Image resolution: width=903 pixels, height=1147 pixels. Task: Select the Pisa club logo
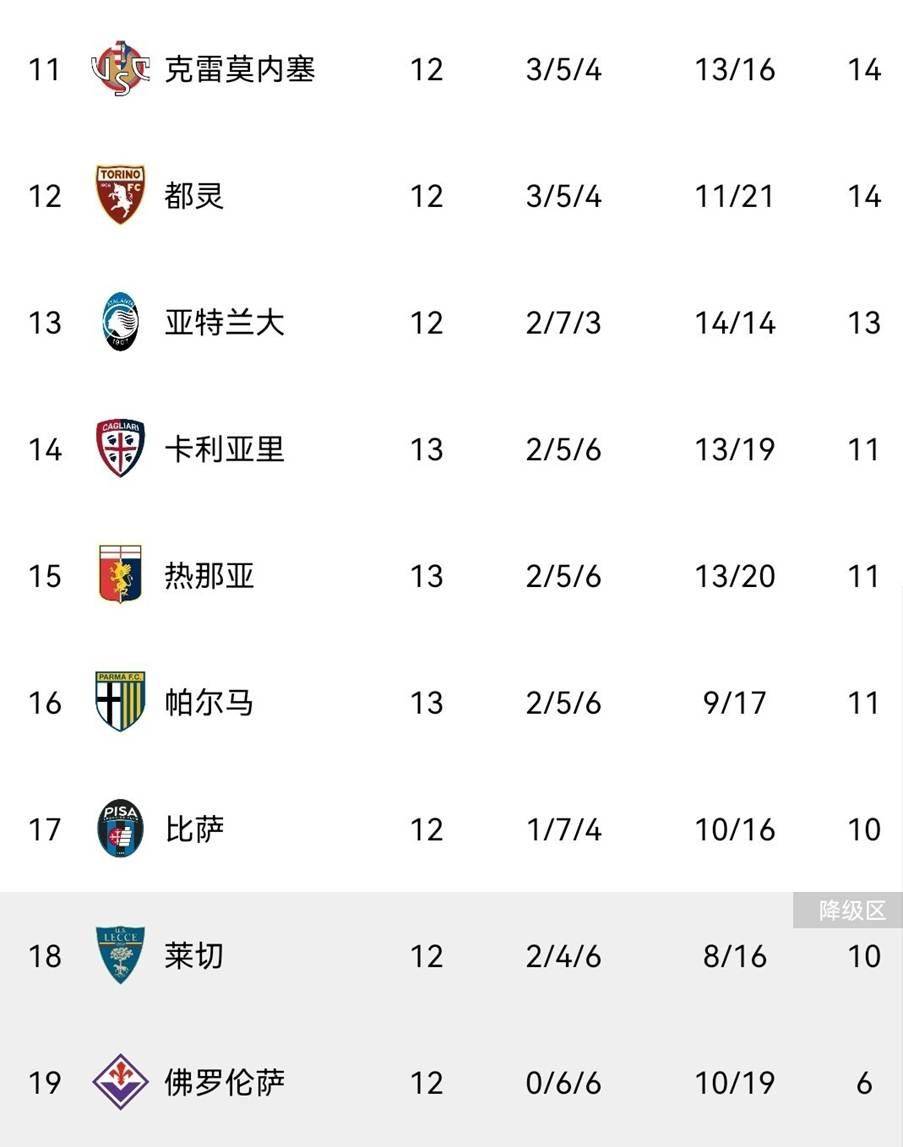(x=120, y=829)
